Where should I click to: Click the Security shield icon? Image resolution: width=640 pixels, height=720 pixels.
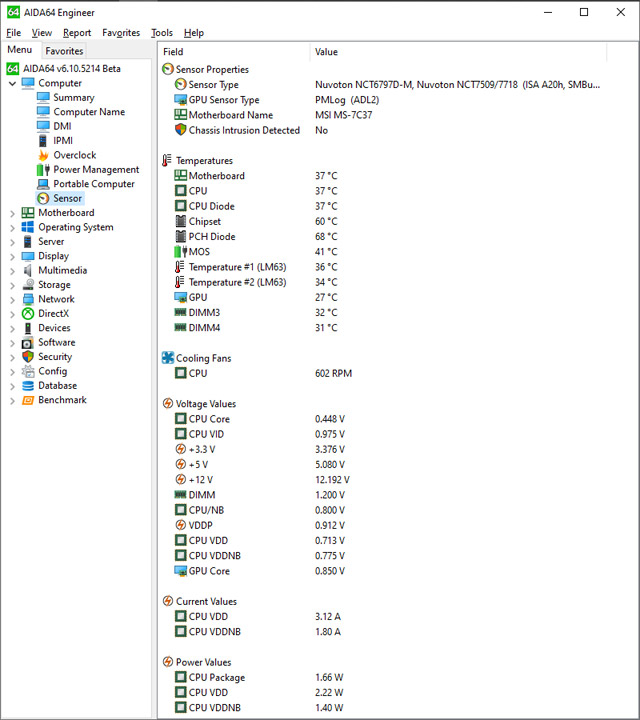[x=28, y=357]
